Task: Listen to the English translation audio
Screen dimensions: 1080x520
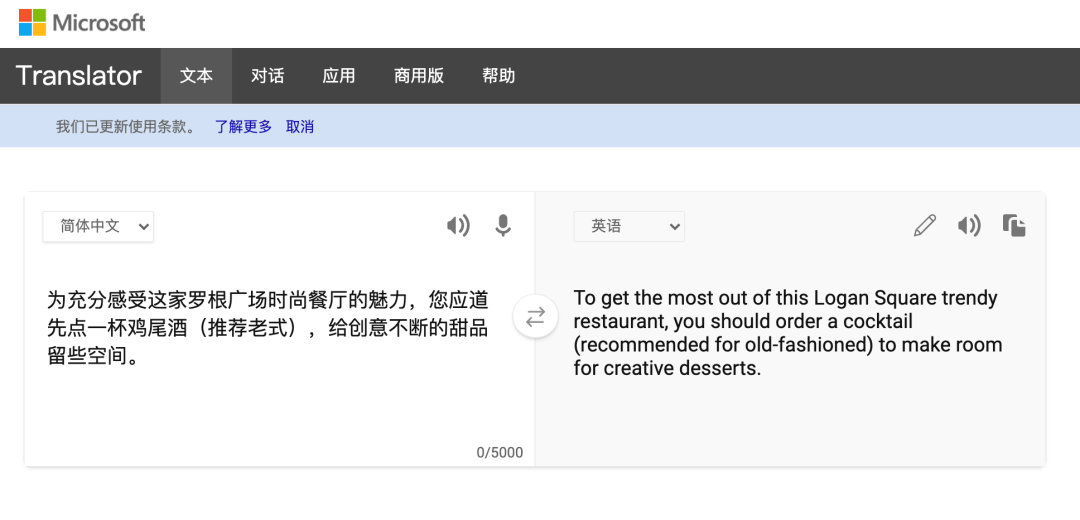Action: 969,225
